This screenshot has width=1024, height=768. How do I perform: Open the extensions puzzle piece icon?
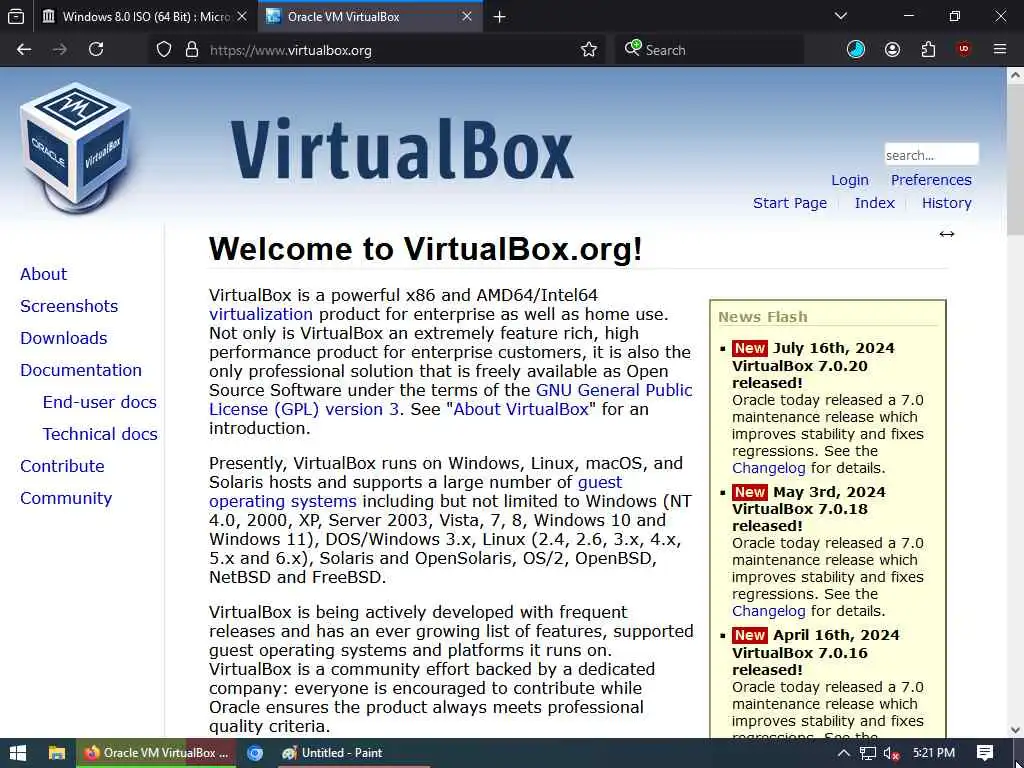[928, 50]
